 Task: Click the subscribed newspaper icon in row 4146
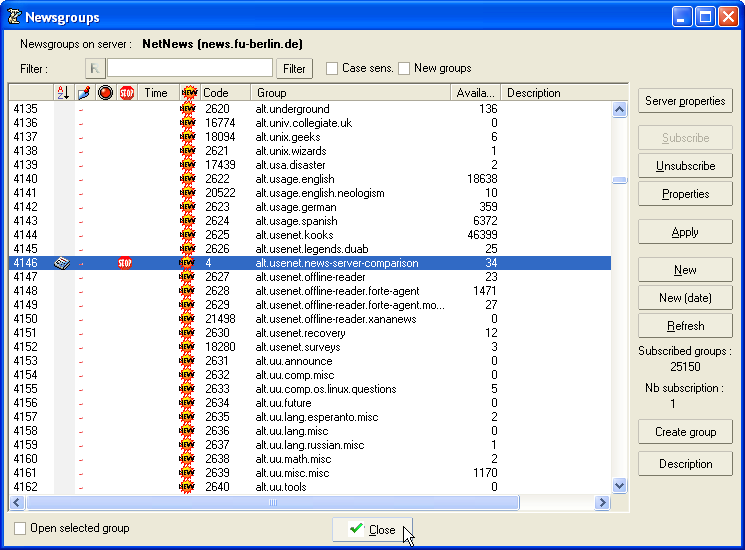click(x=62, y=263)
